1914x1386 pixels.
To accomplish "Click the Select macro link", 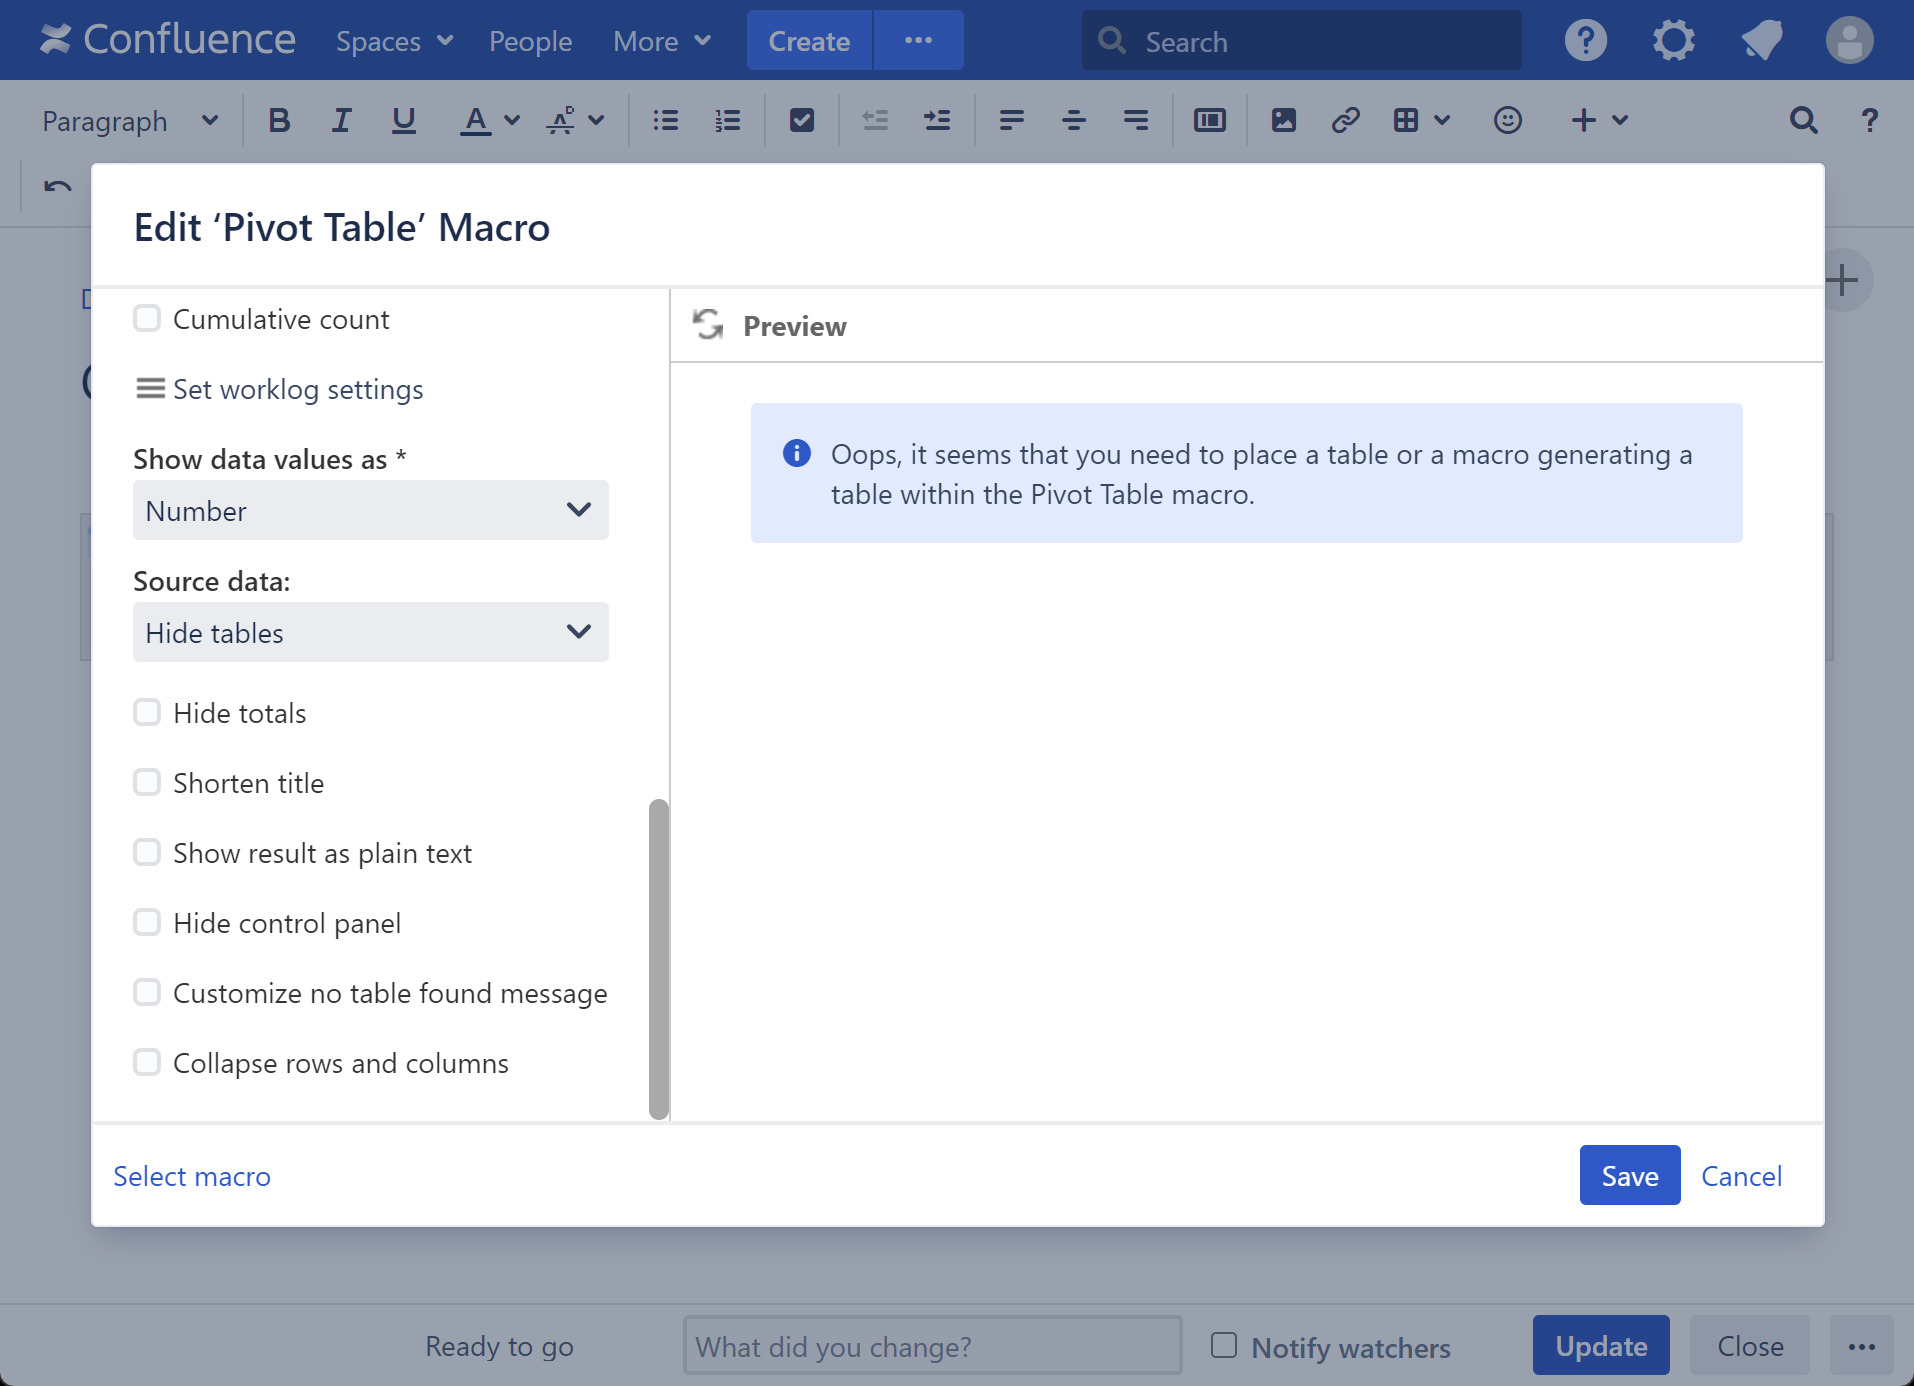I will tap(192, 1176).
